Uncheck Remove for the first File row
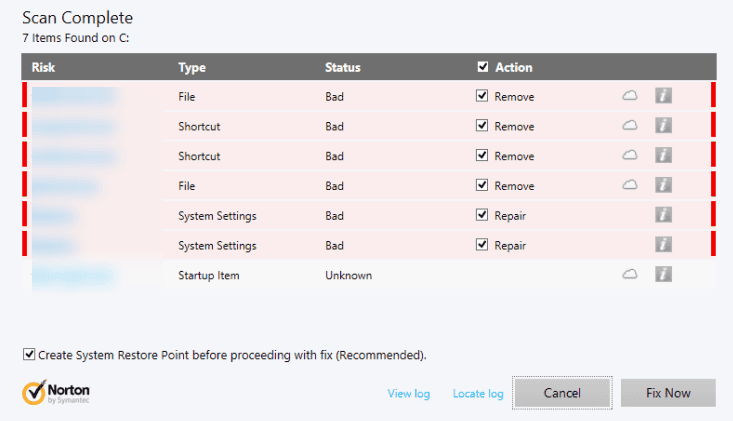Viewport: 733px width, 421px height. (x=482, y=97)
